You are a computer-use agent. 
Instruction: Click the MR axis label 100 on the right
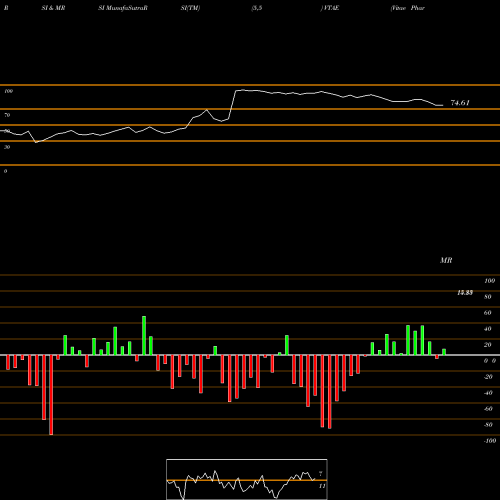tap(490, 281)
